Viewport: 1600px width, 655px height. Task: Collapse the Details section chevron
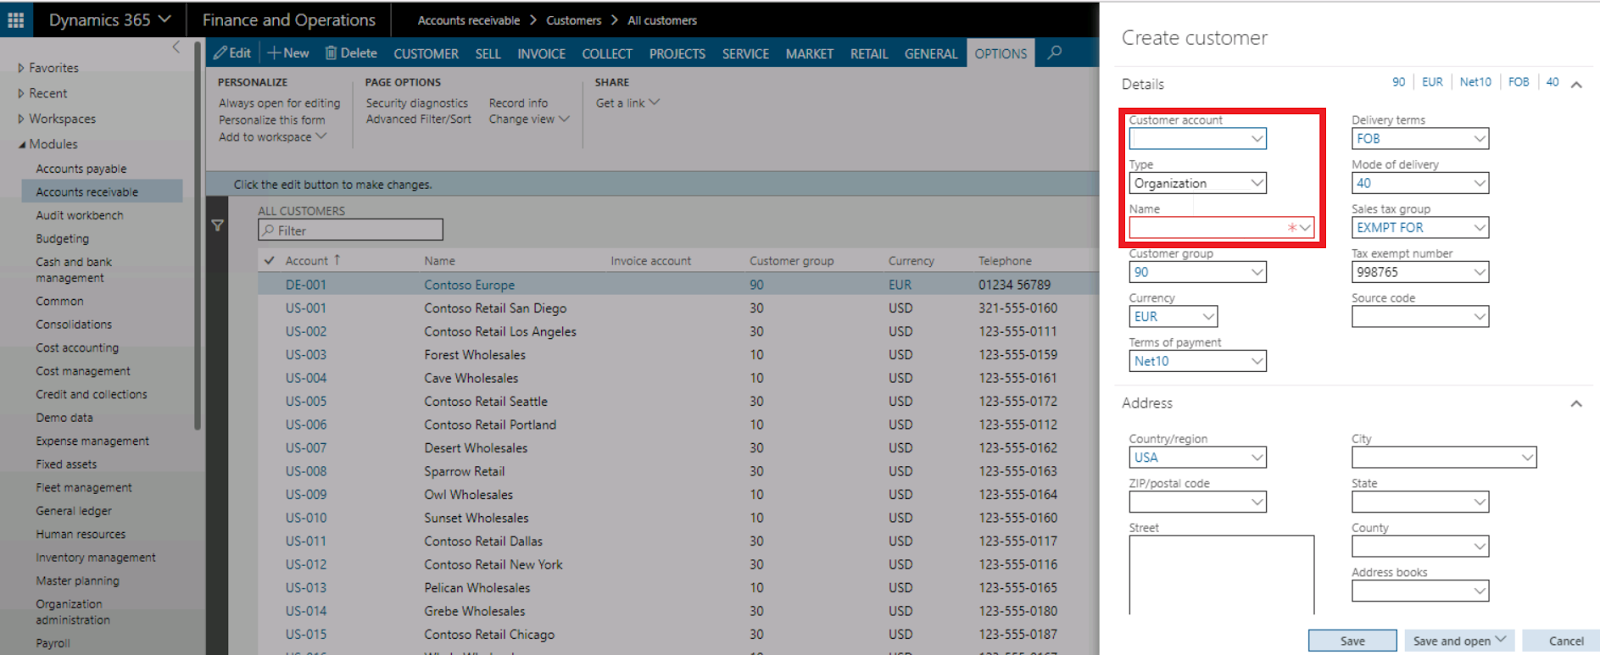click(1576, 84)
